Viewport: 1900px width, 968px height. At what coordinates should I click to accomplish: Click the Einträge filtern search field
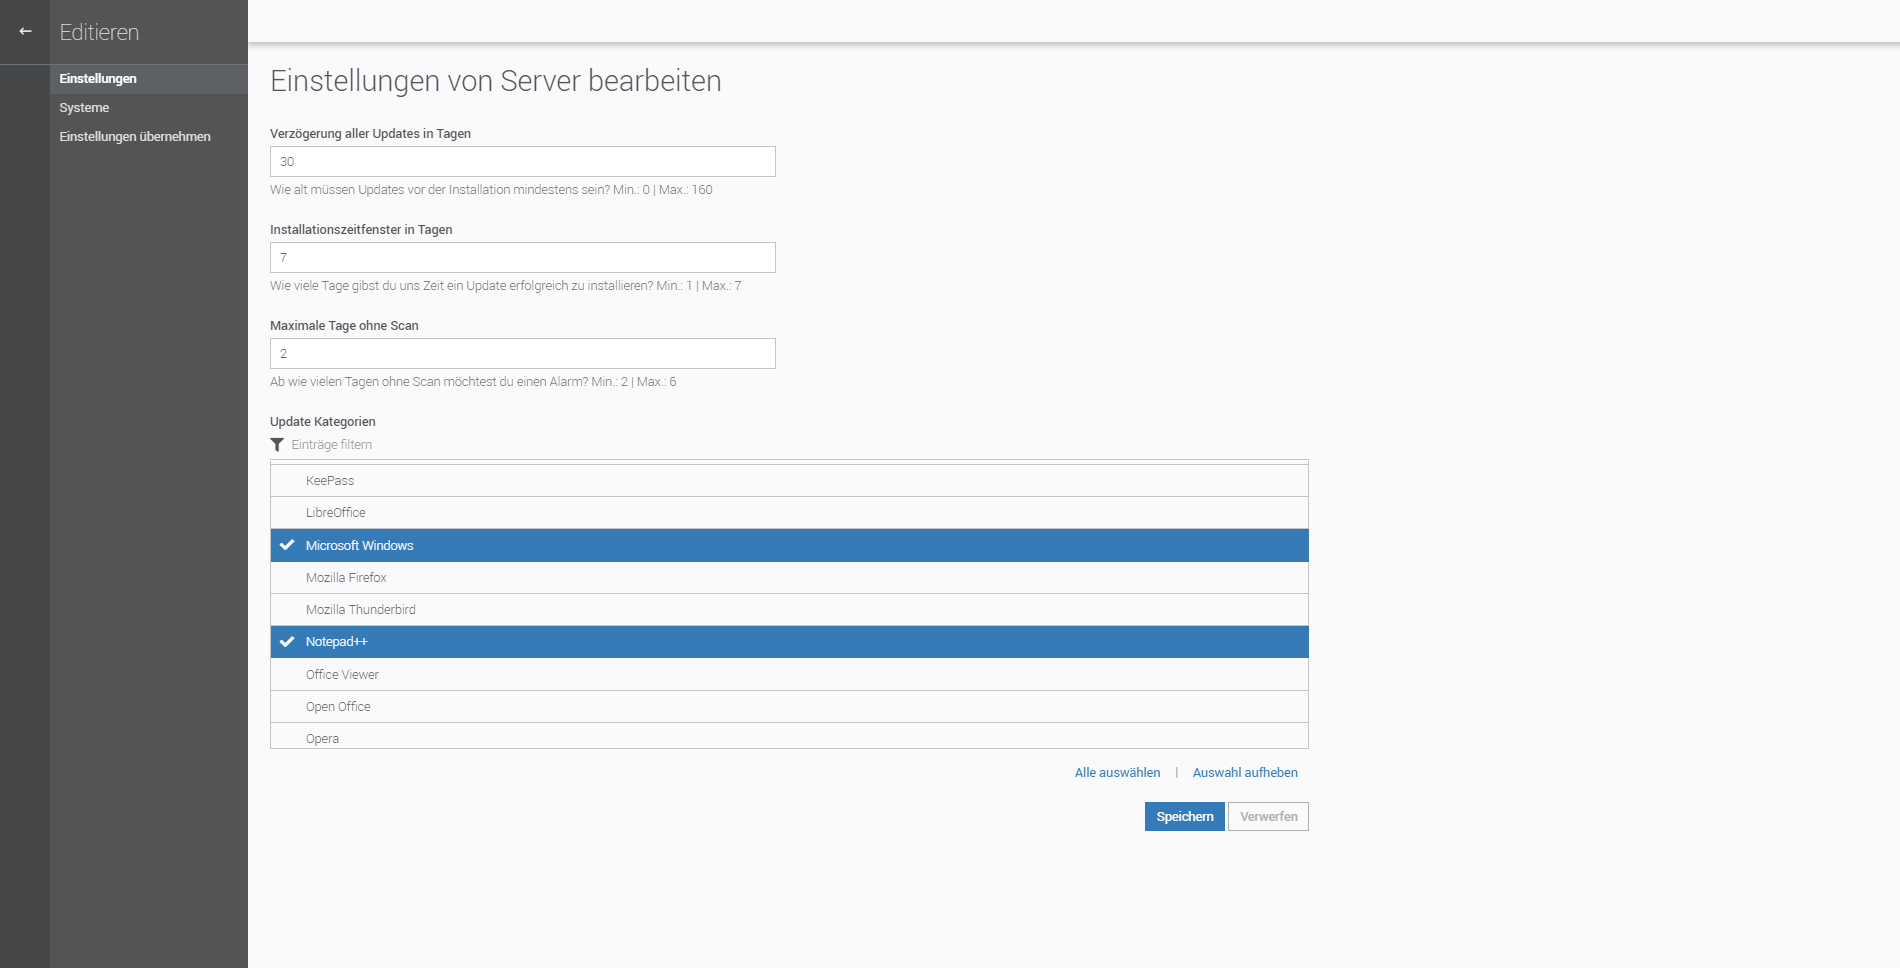pos(400,445)
